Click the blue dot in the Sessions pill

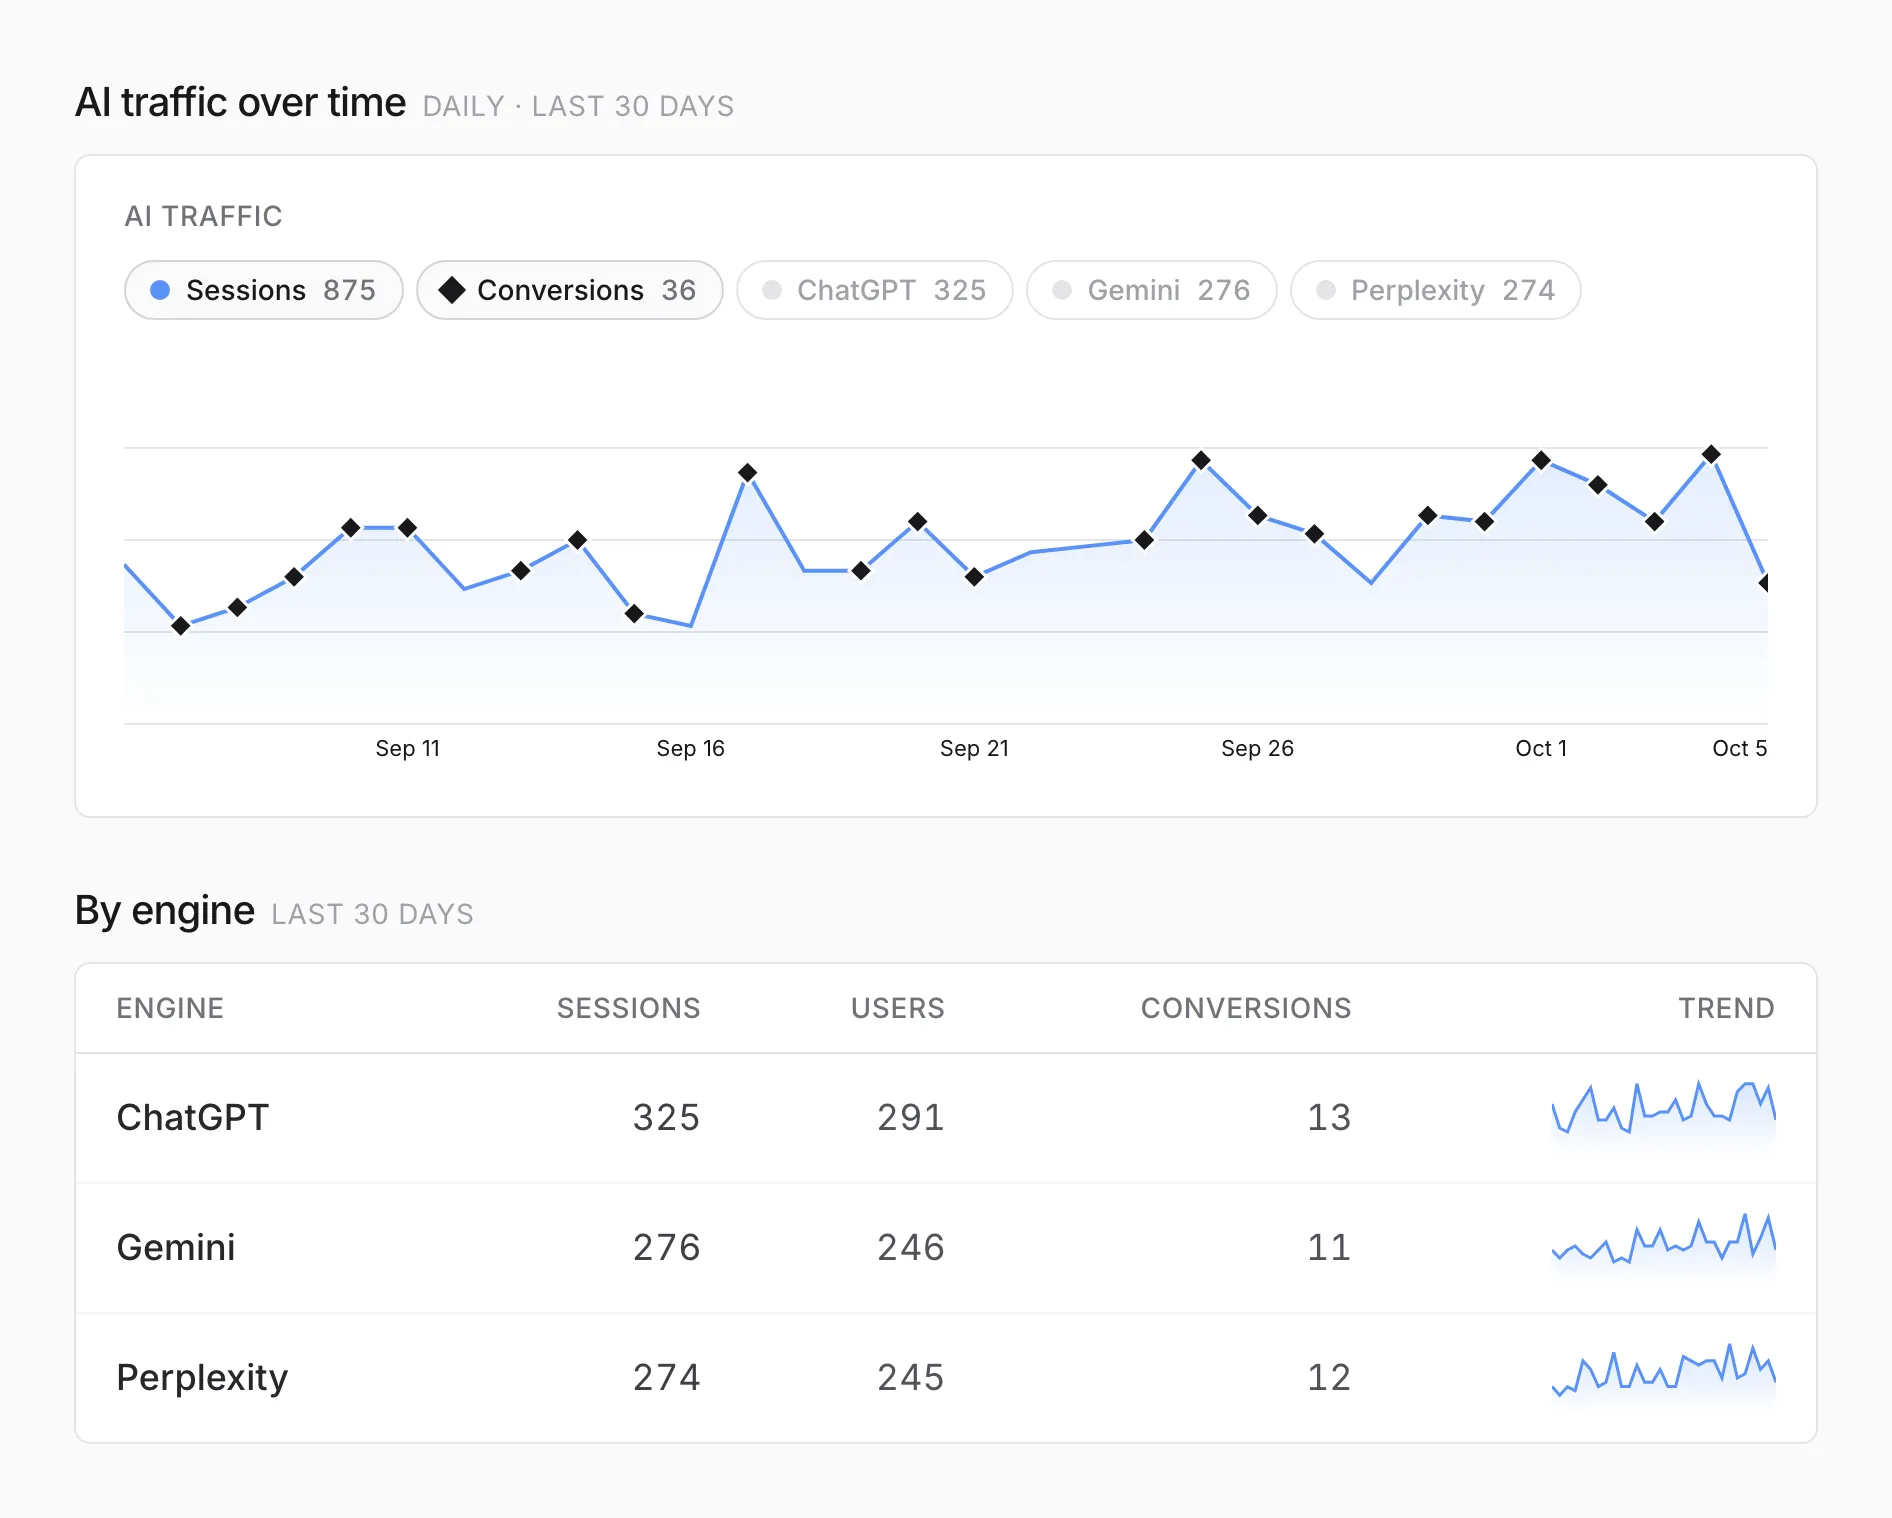160,290
